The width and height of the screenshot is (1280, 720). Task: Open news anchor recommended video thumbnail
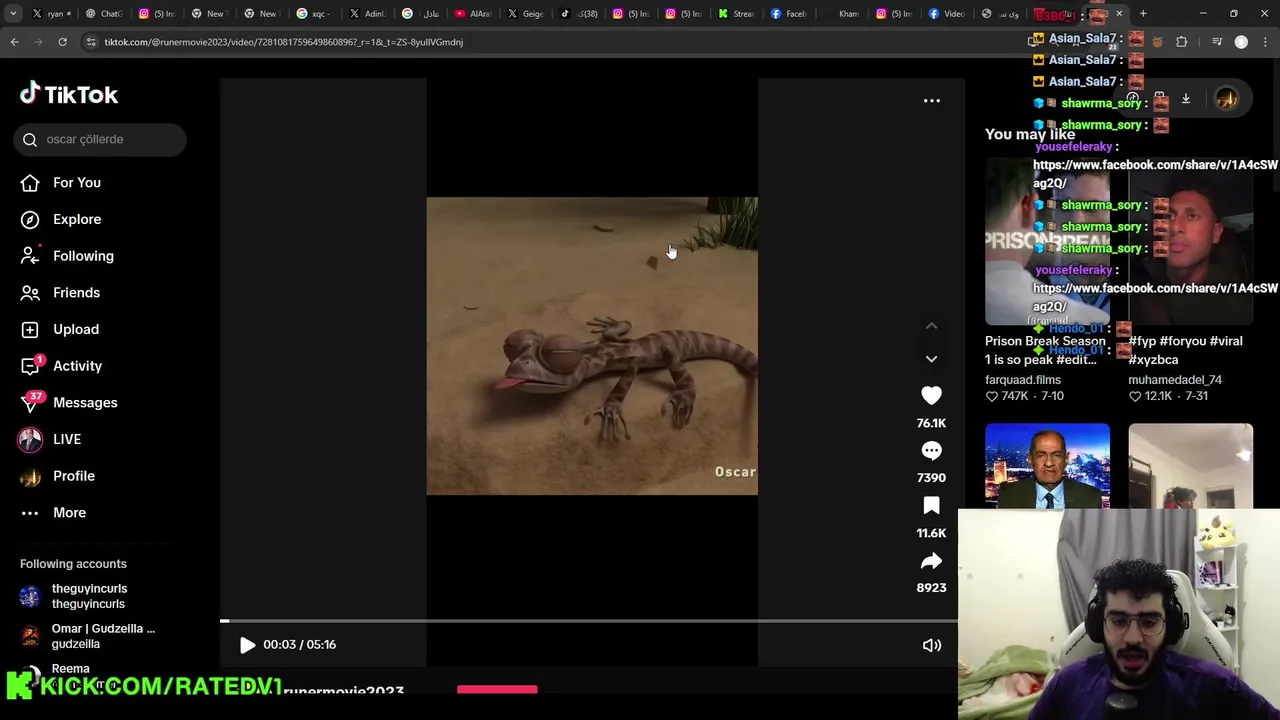coord(1047,466)
